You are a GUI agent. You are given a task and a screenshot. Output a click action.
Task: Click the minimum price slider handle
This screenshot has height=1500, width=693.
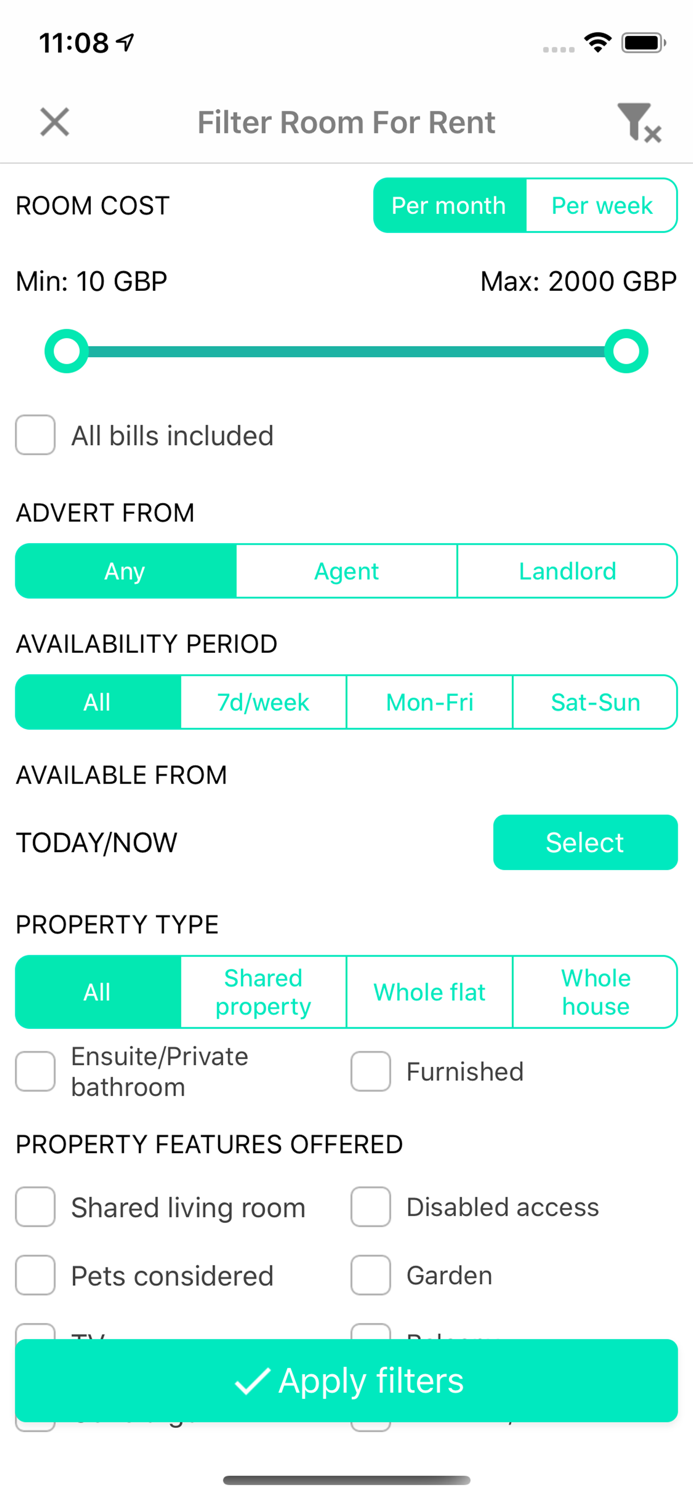[67, 352]
